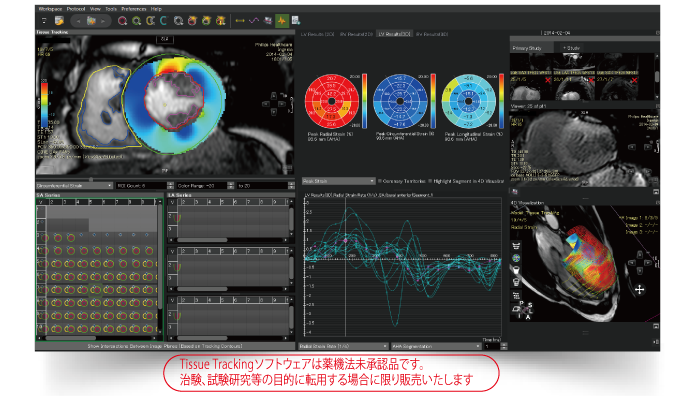Toggle the highlighted green tissue tracking icon

282,21
